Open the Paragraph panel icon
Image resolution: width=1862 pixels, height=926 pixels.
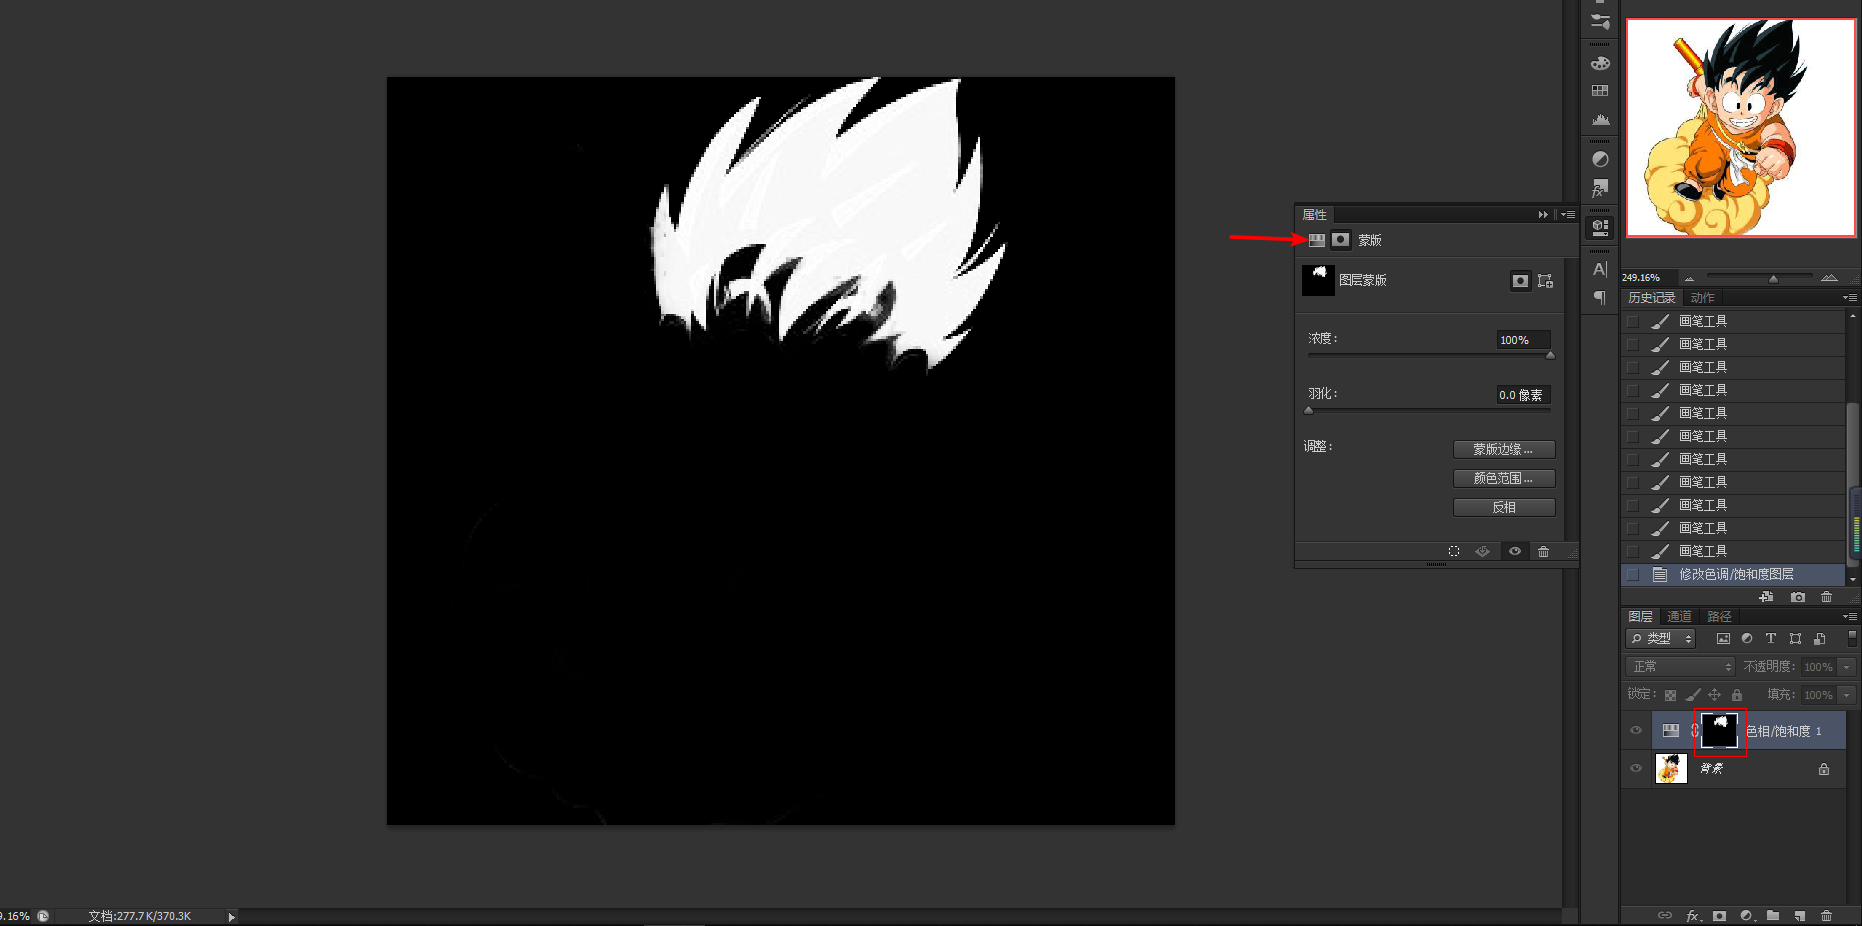click(x=1600, y=298)
